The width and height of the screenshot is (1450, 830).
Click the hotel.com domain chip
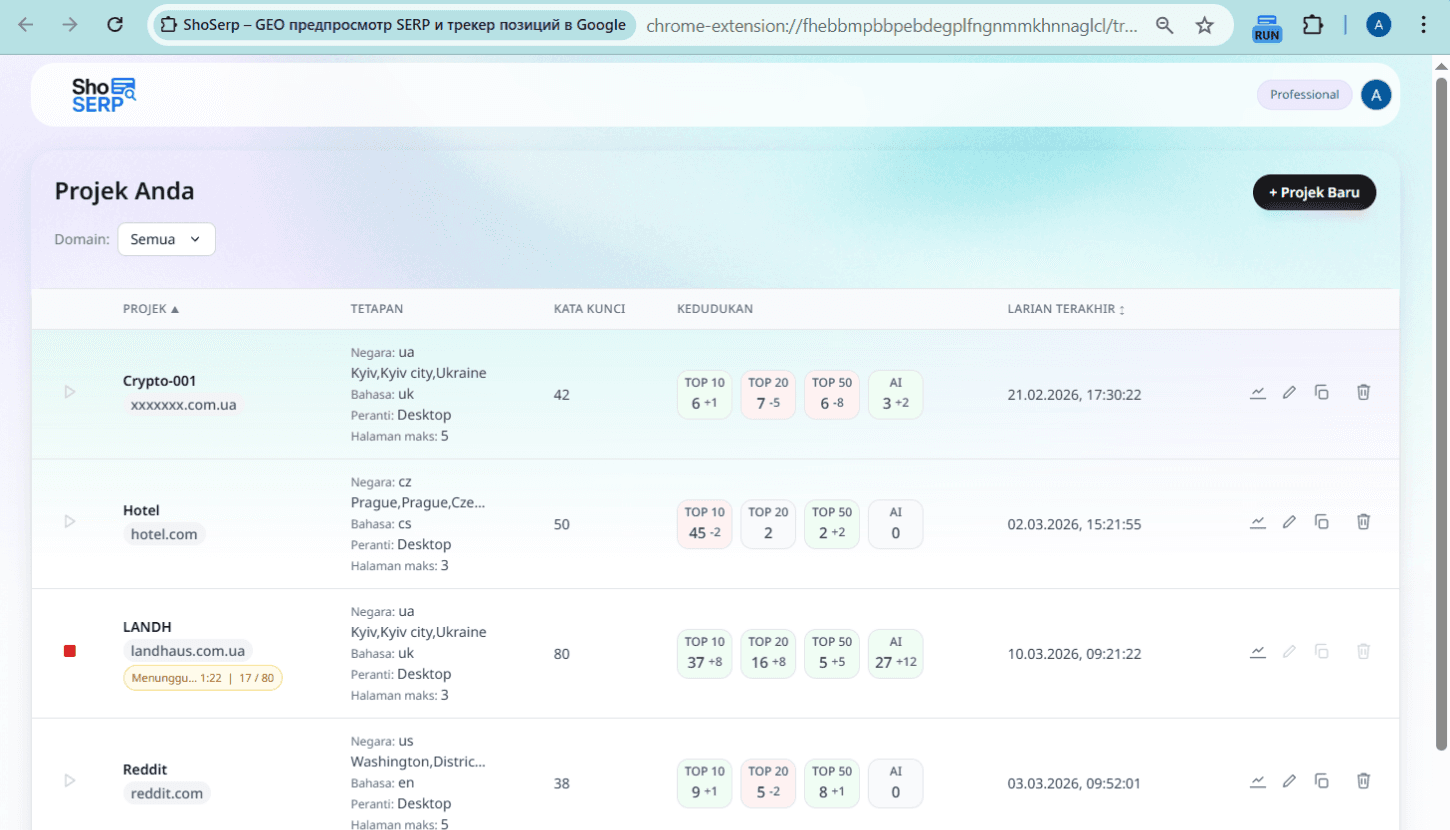(164, 534)
